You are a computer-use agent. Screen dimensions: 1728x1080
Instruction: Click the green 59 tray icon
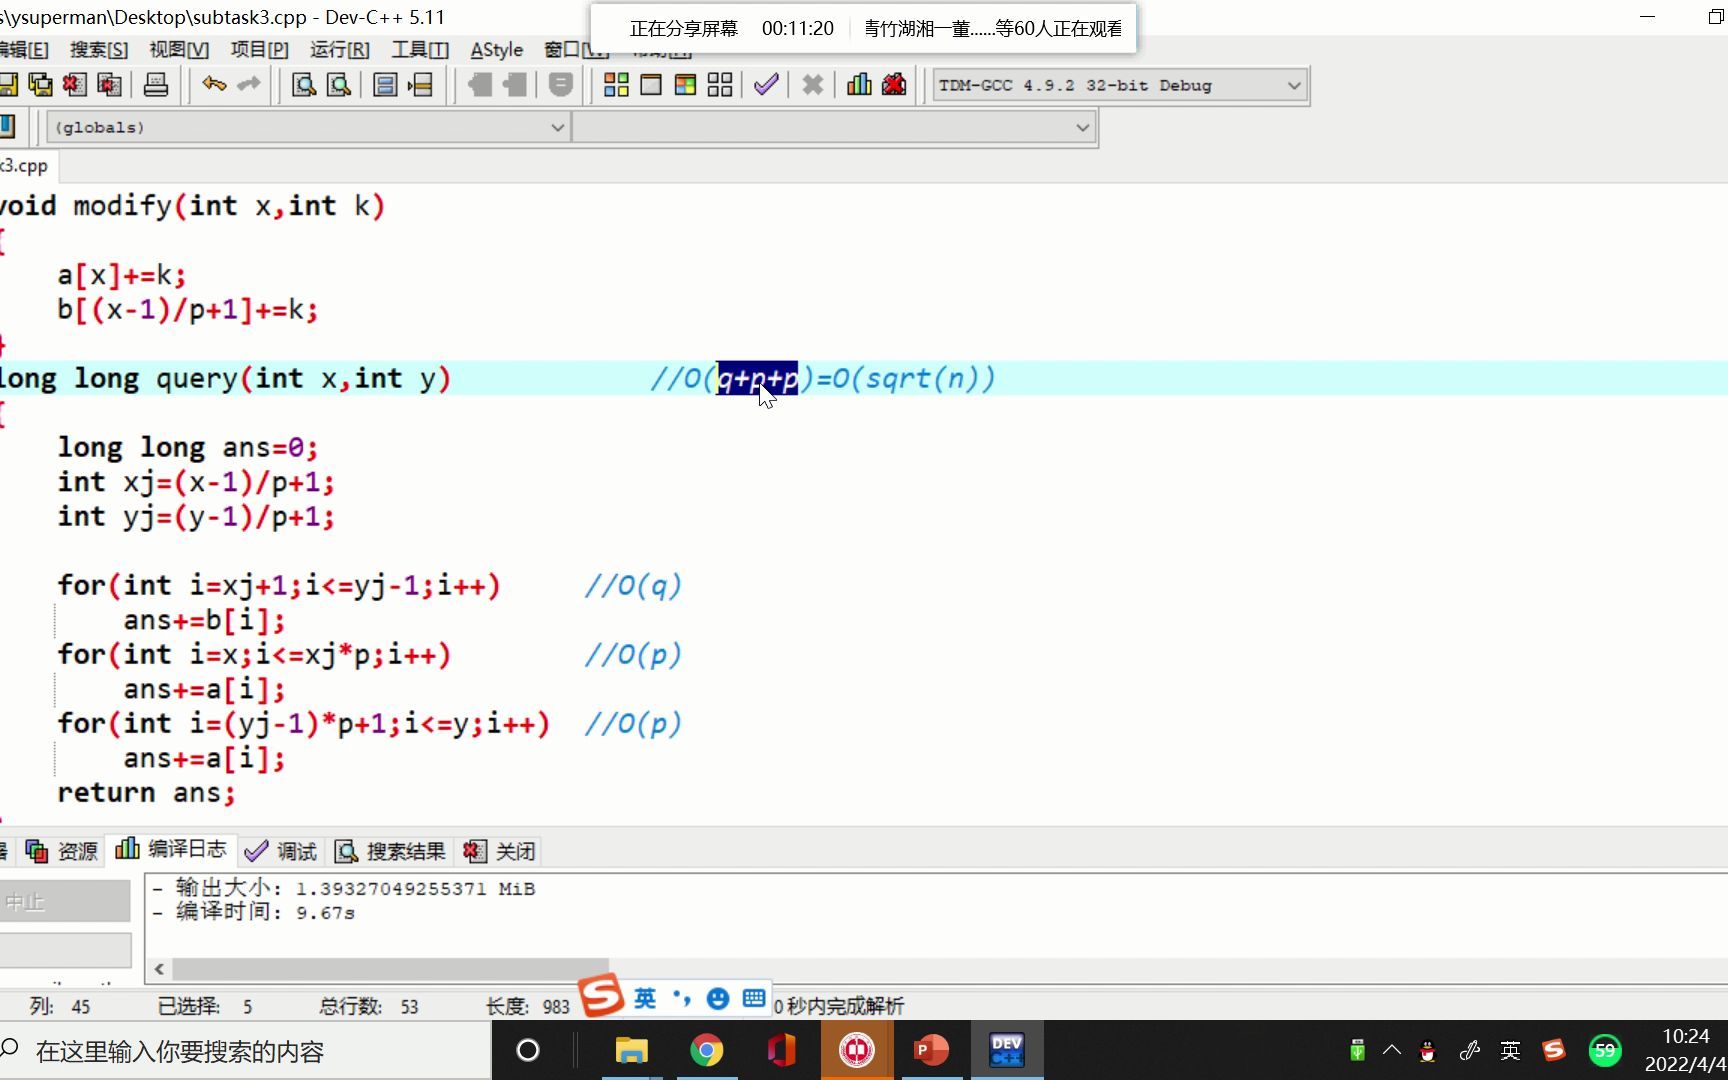click(x=1605, y=1050)
